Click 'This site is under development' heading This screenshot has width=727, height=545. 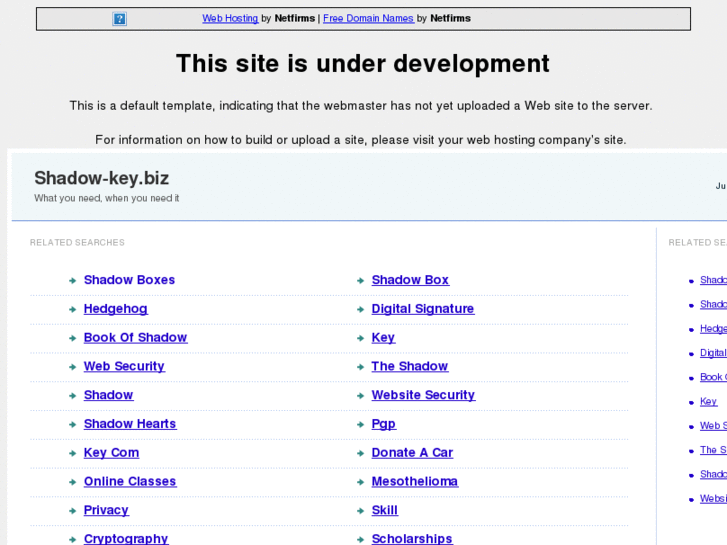coord(363,63)
